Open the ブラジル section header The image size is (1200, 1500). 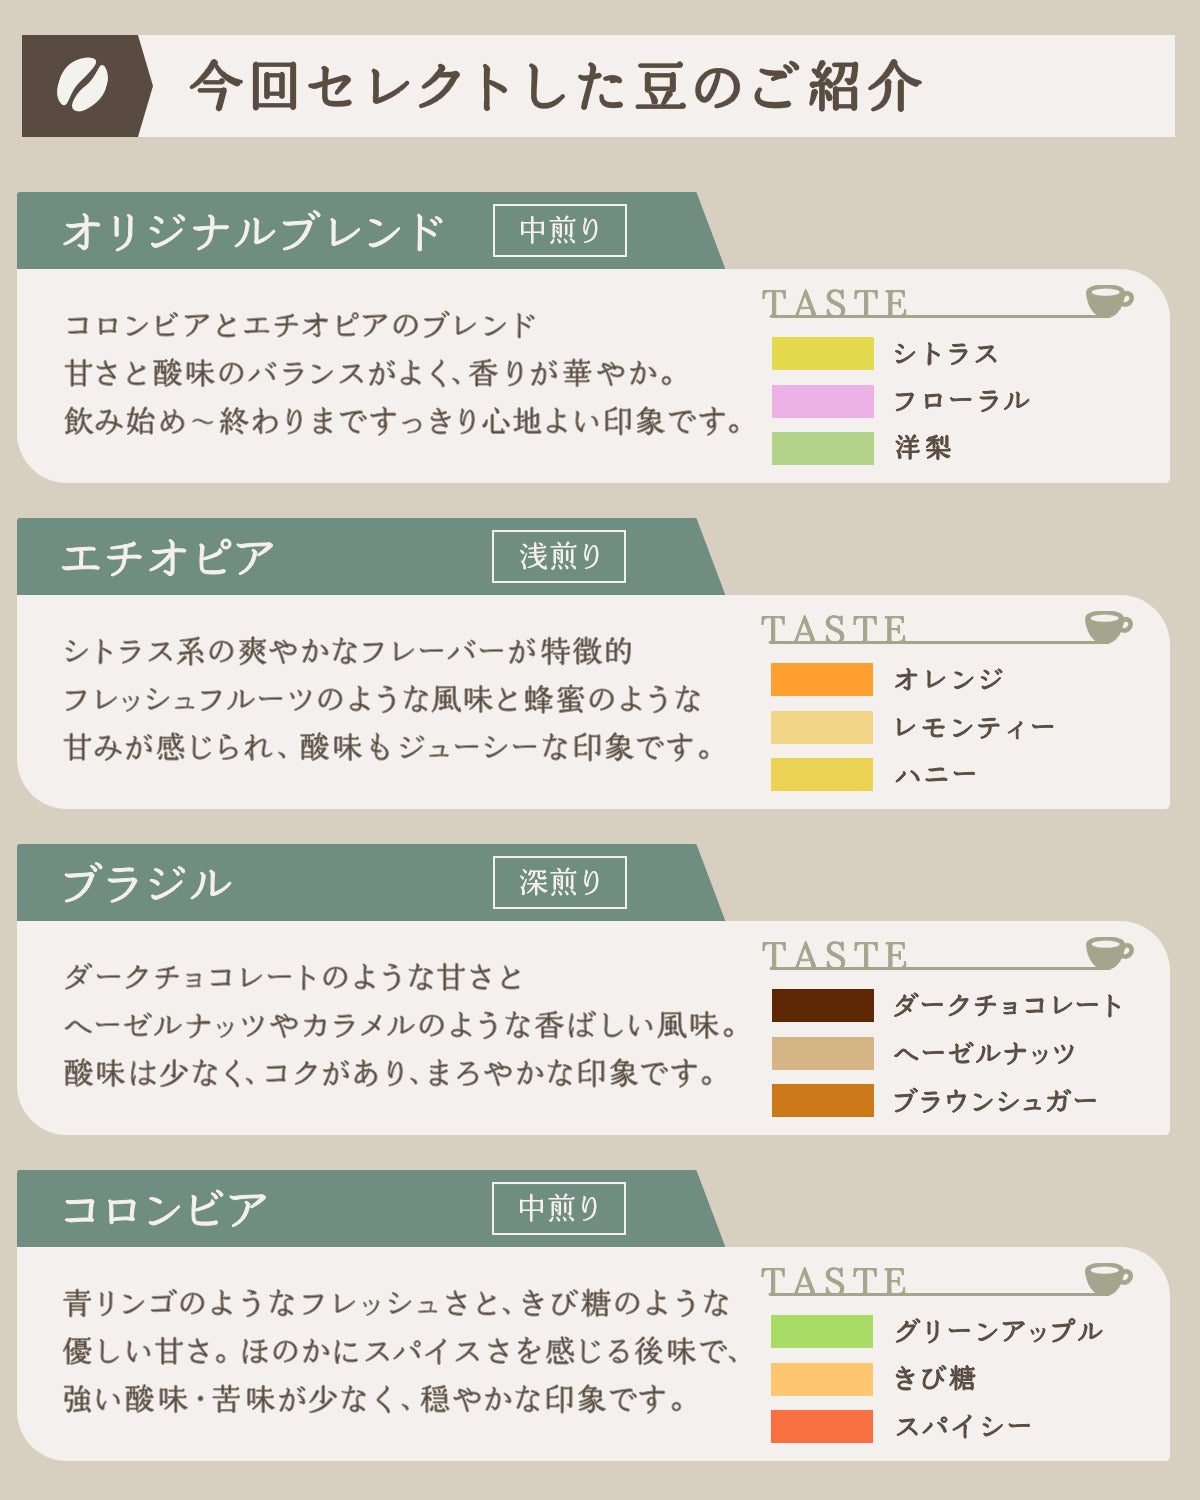click(x=147, y=884)
